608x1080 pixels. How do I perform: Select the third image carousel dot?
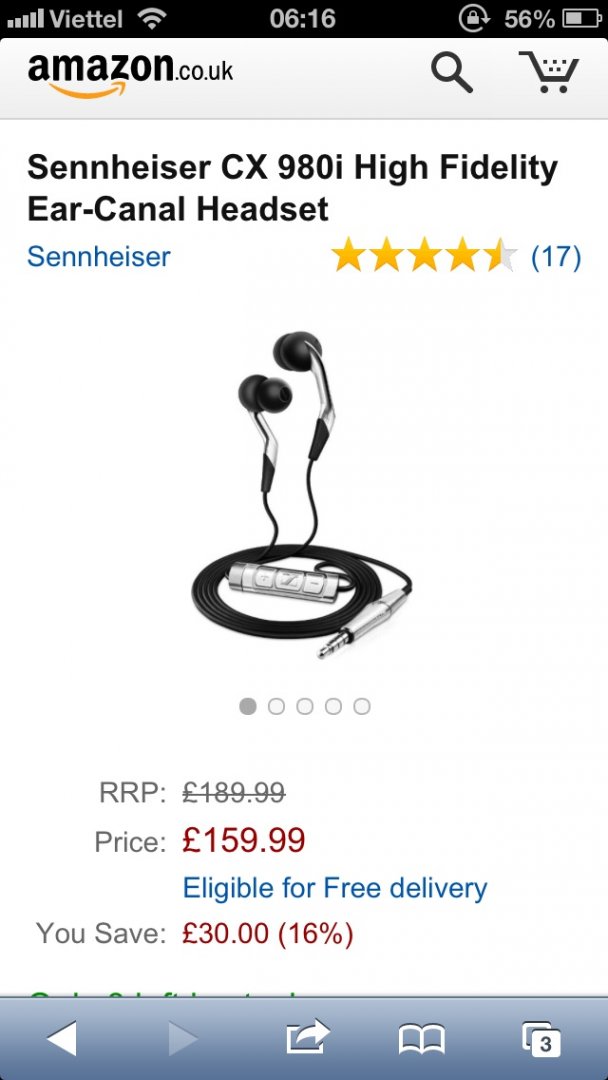pos(305,706)
